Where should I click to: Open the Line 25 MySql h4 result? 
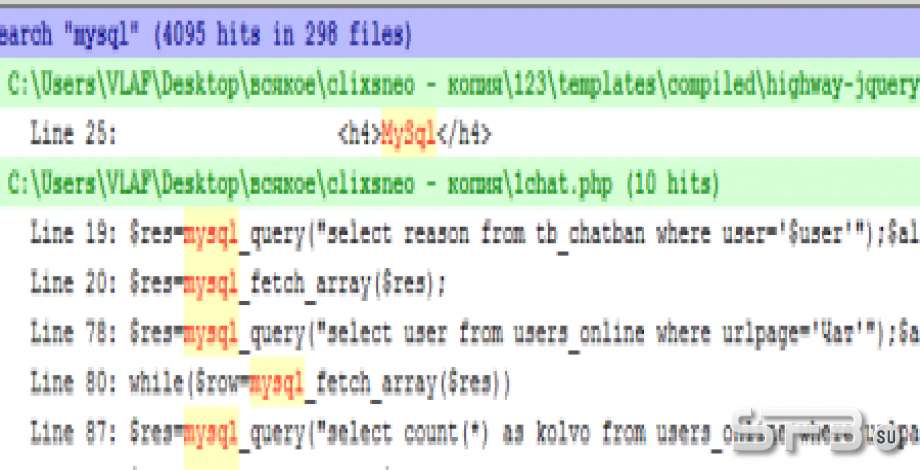point(460,133)
